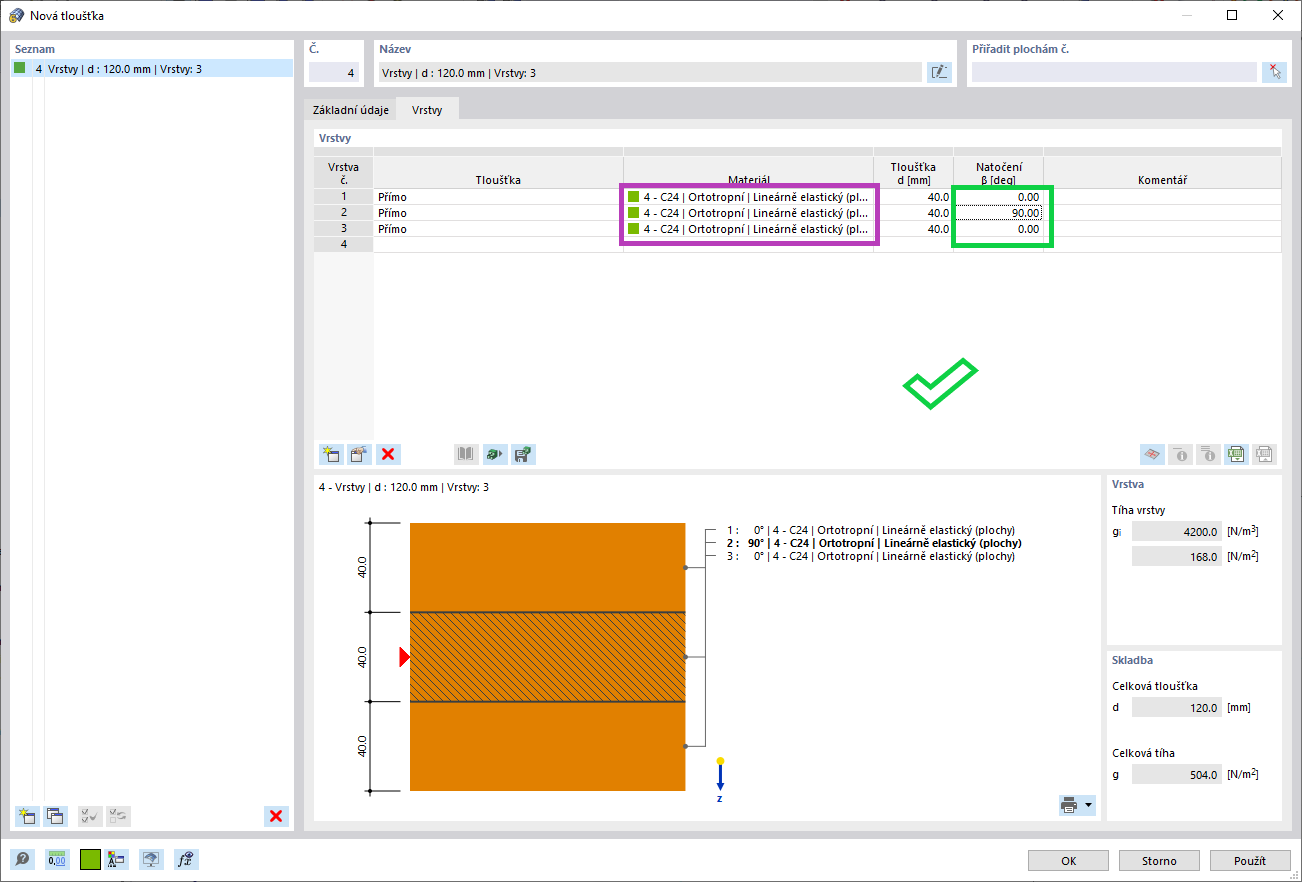Click the material cell in layer row 1
This screenshot has width=1302, height=882.
pos(748,197)
